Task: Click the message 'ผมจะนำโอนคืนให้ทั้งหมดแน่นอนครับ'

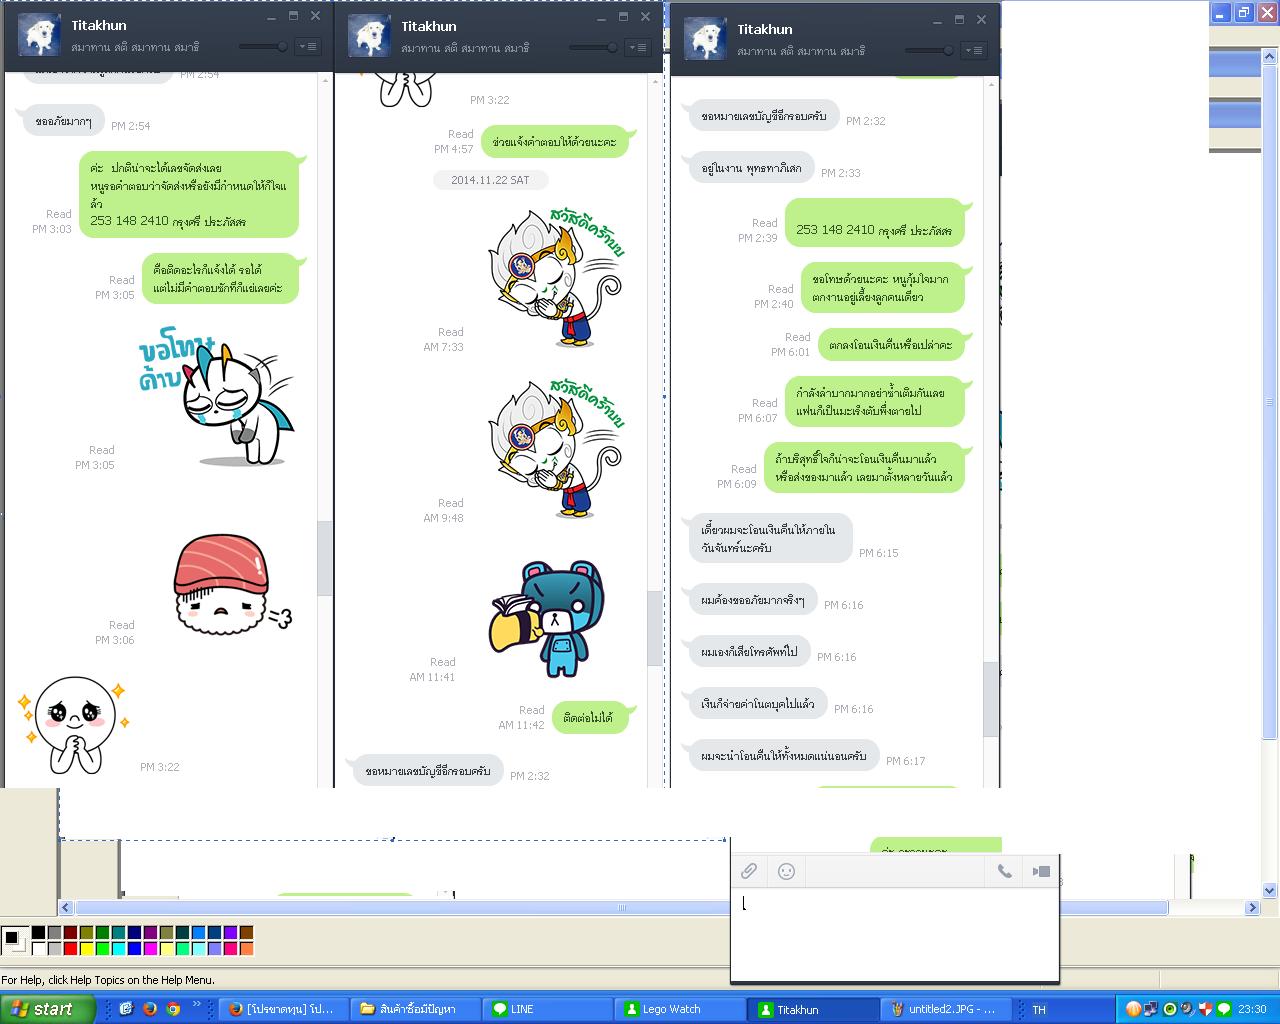Action: click(784, 756)
